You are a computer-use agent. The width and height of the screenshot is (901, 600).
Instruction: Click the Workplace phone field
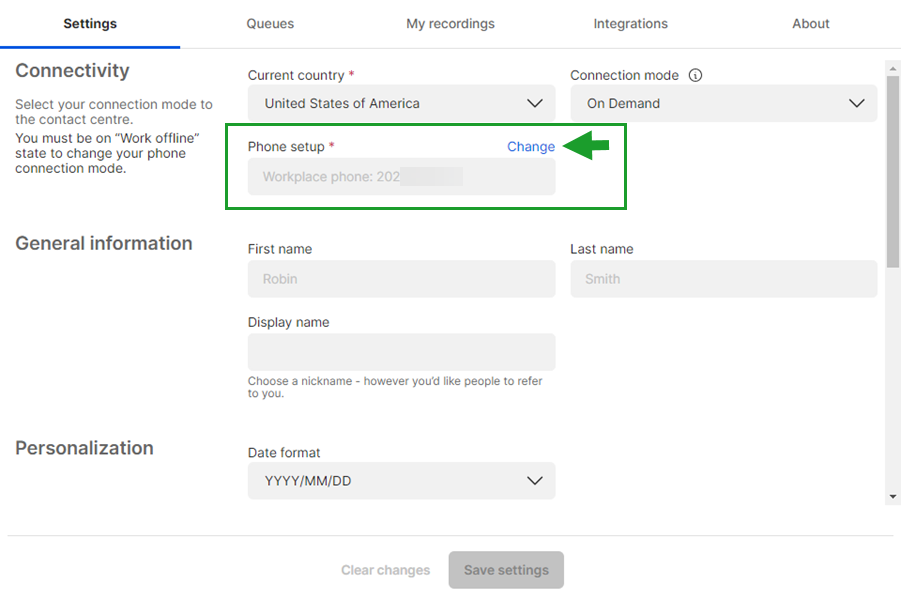pyautogui.click(x=401, y=176)
